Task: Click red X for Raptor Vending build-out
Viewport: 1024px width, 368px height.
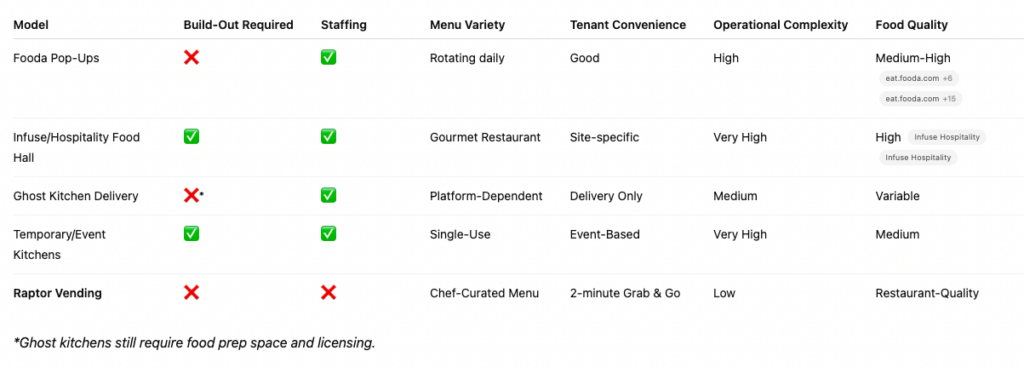Action: tap(191, 292)
